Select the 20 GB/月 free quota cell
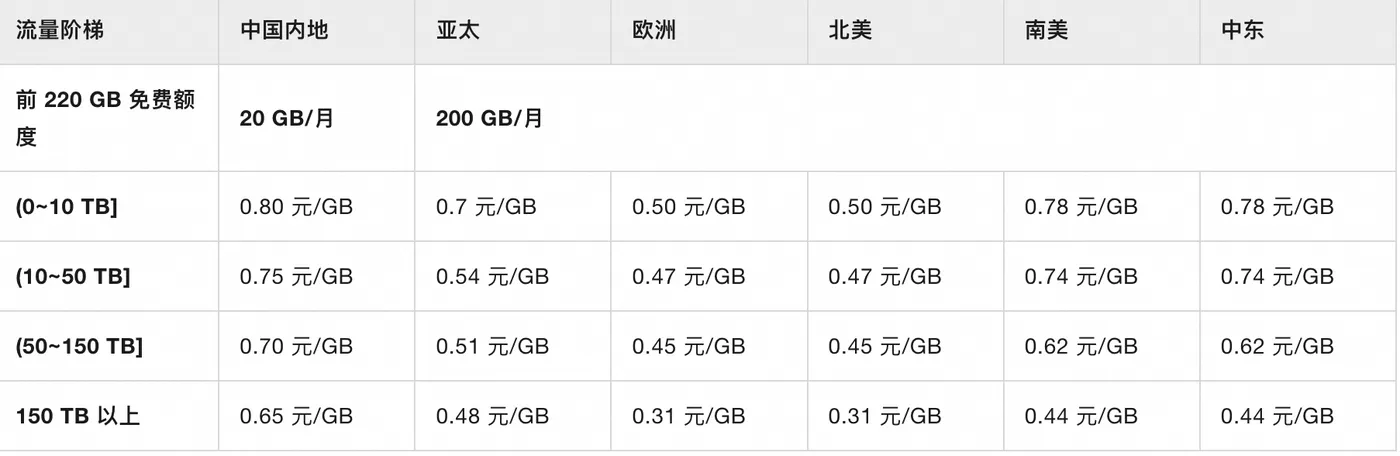This screenshot has width=1400, height=456. click(x=287, y=118)
